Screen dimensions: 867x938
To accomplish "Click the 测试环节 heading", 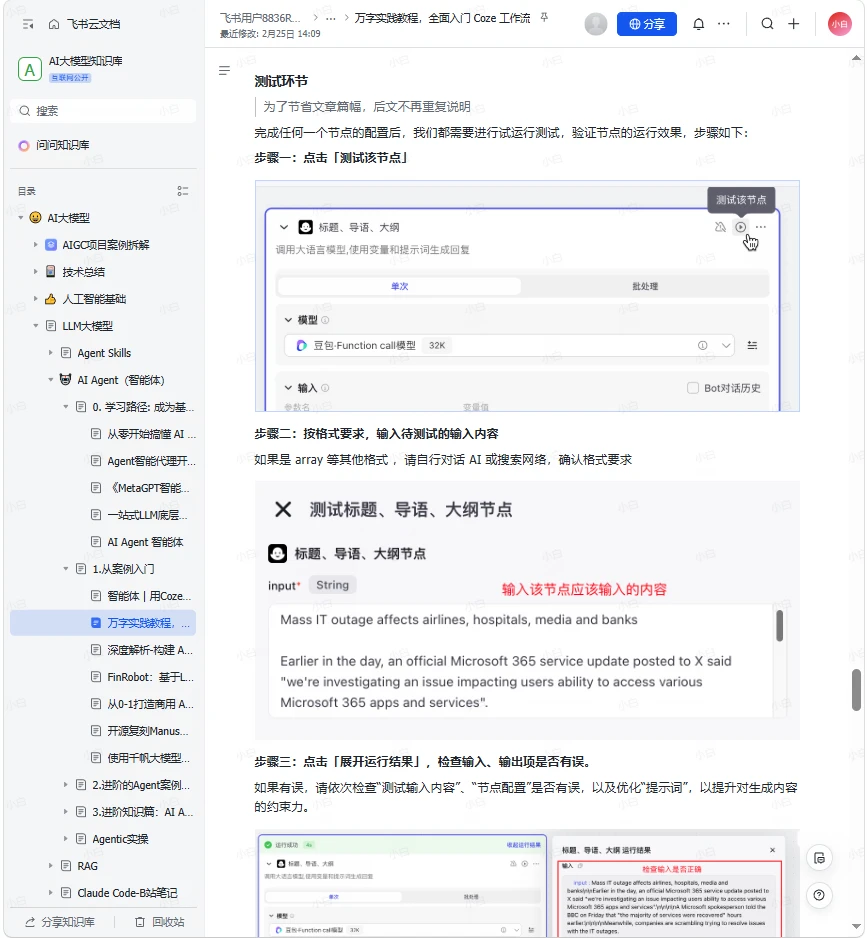I will 281,81.
